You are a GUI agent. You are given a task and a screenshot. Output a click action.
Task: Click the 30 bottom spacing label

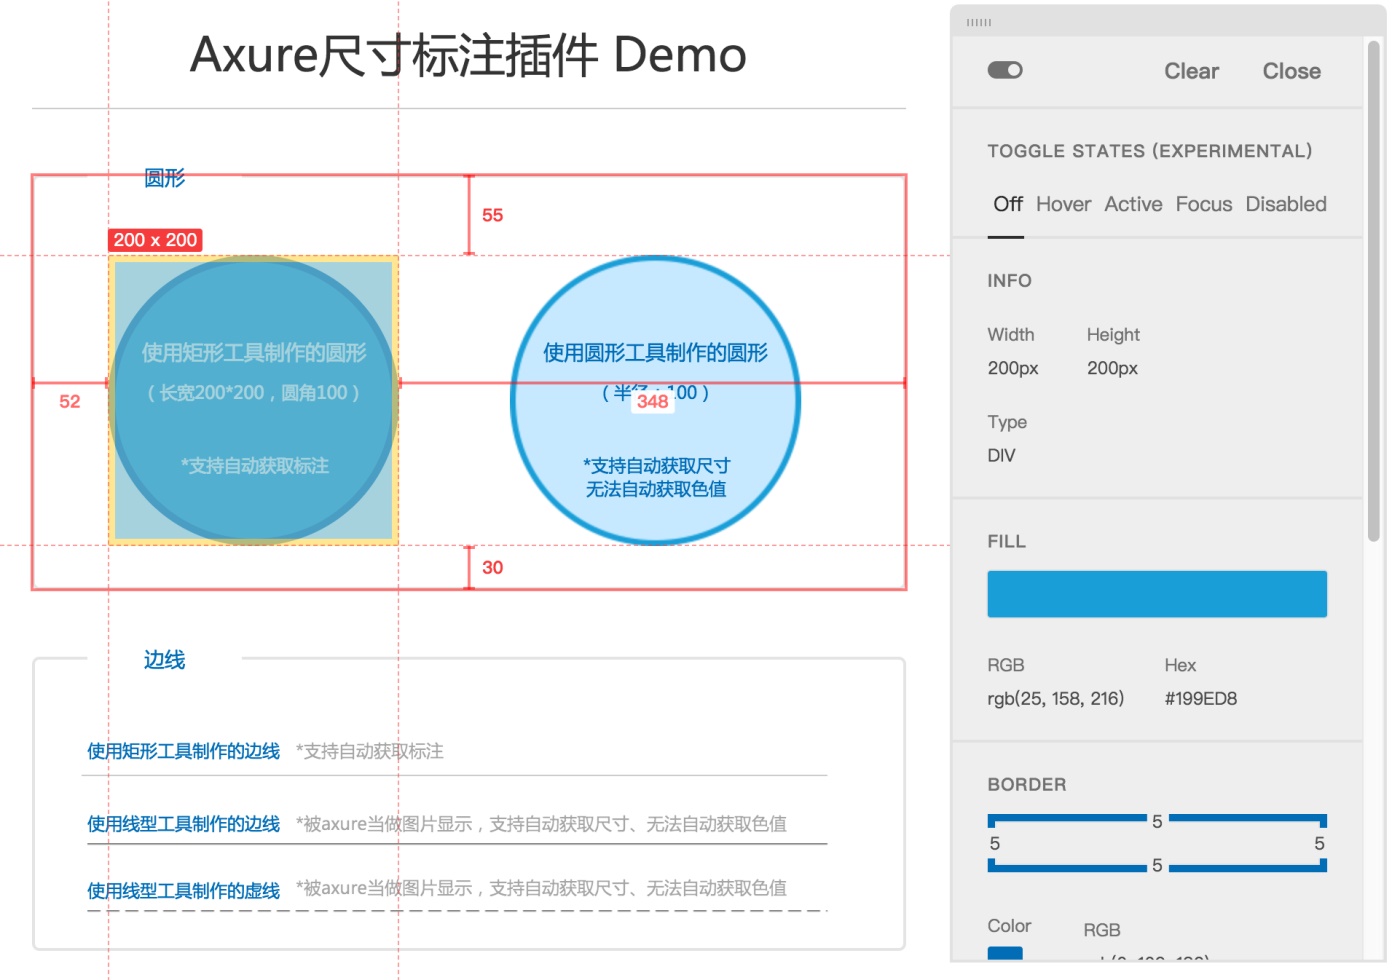point(491,568)
